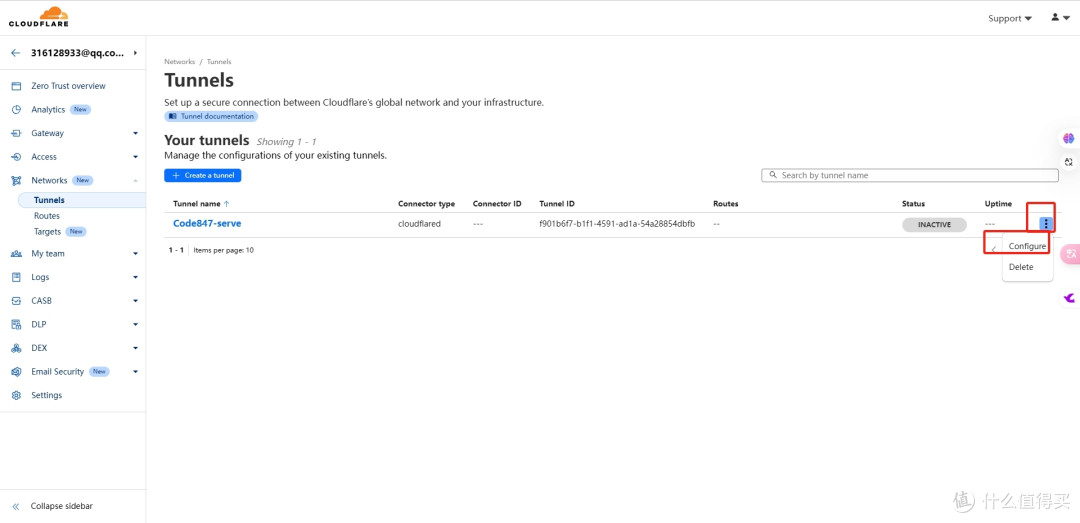Click the magnifier icon in the tunnel search box
1080x523 pixels.
coord(773,175)
